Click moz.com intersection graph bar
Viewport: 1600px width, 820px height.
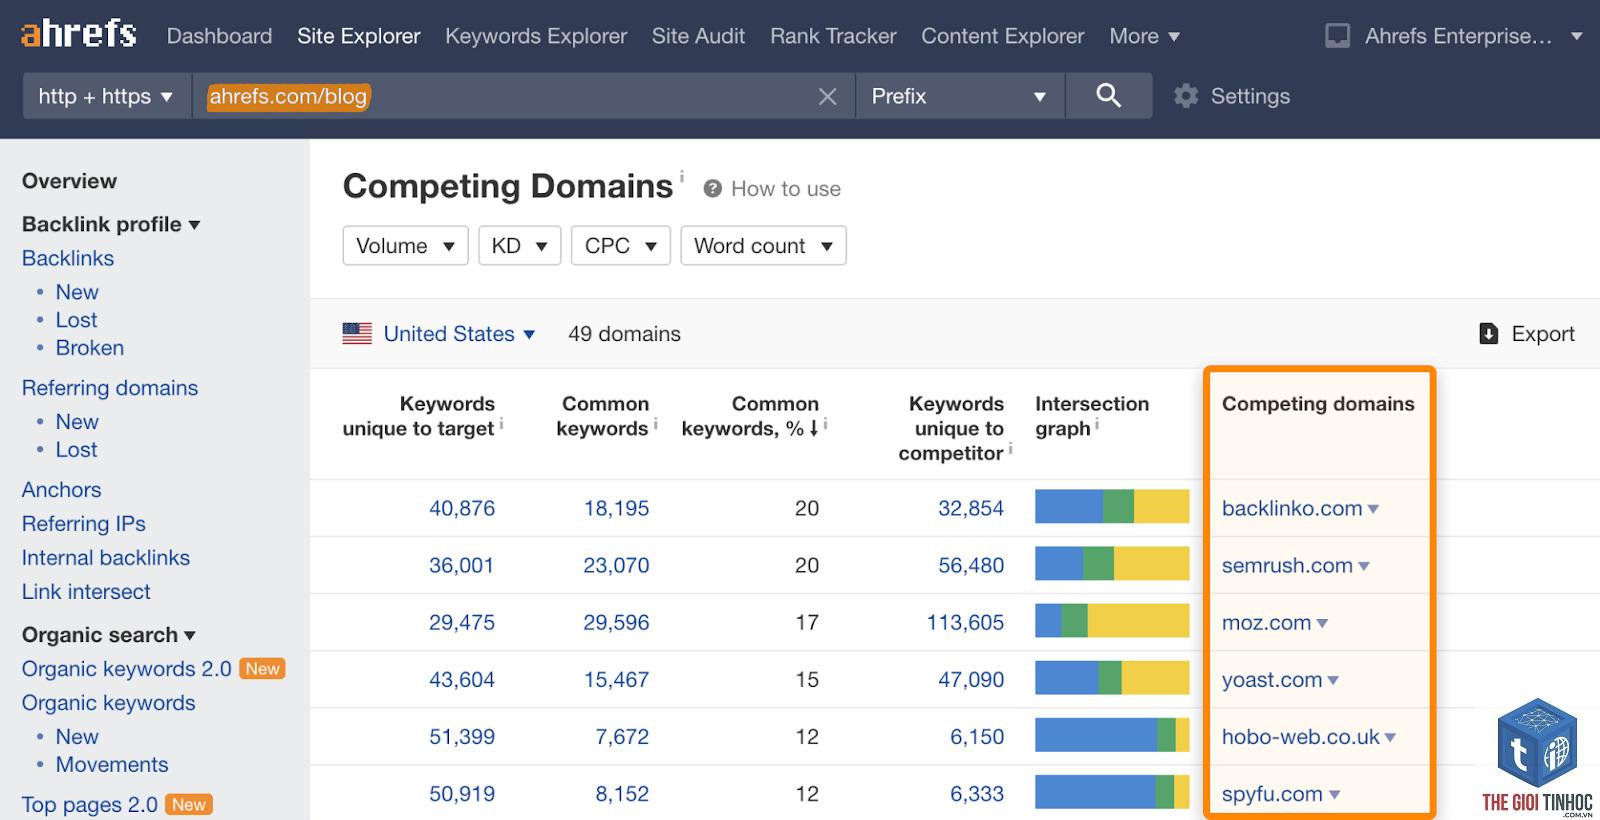pos(1112,621)
